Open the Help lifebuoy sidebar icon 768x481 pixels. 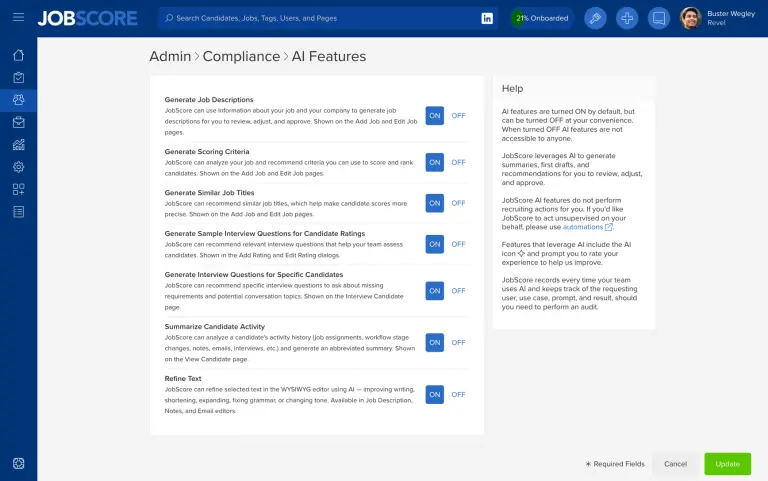click(x=19, y=463)
